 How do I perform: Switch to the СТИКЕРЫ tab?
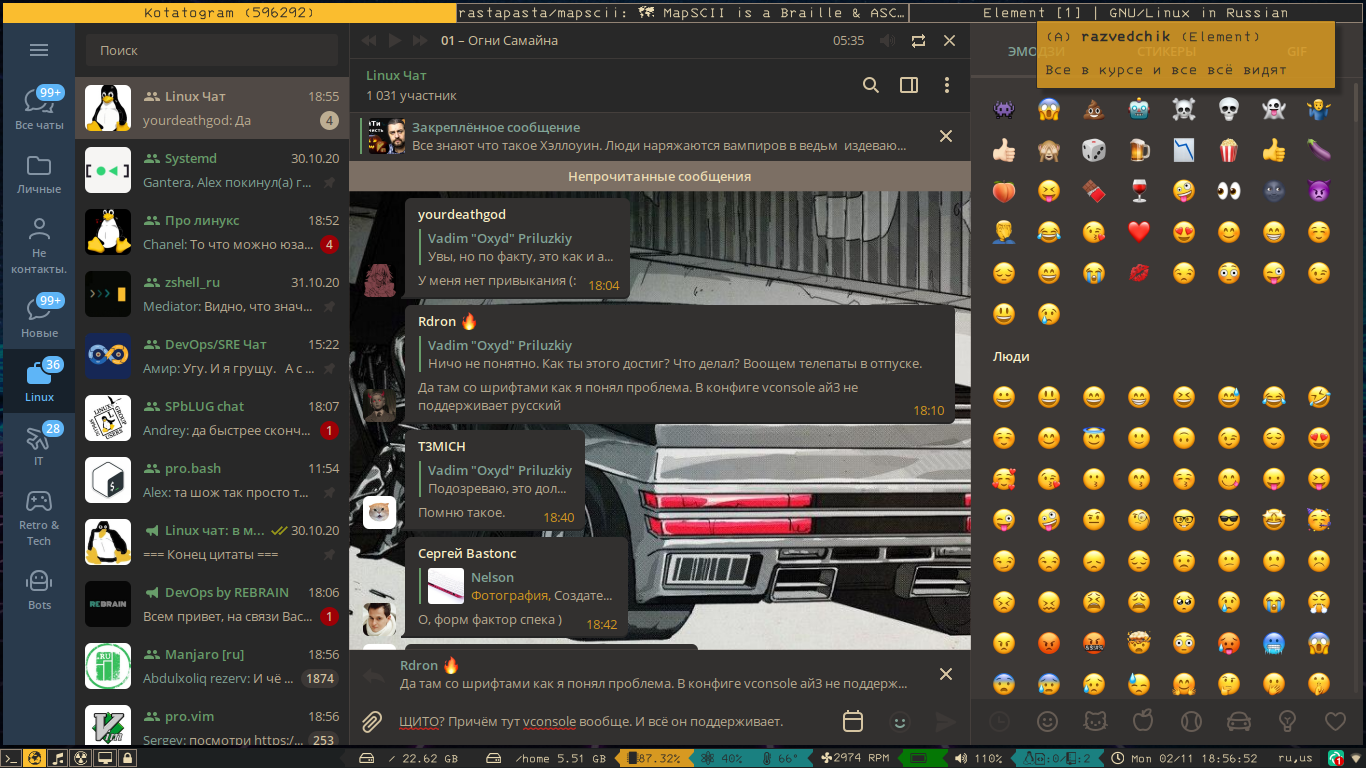pyautogui.click(x=1166, y=51)
